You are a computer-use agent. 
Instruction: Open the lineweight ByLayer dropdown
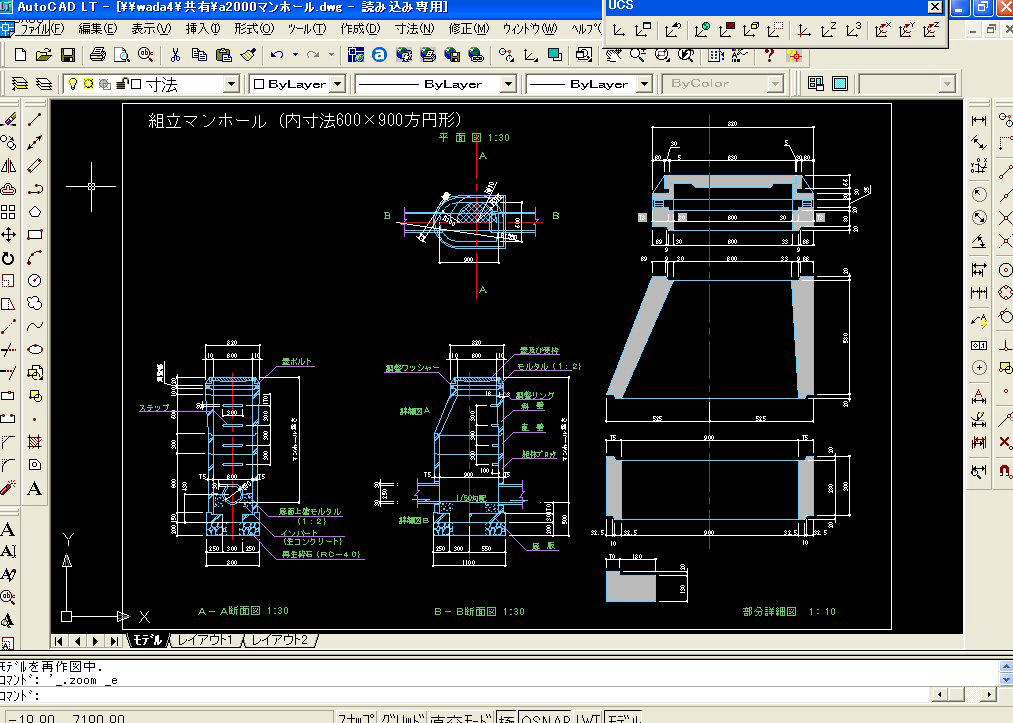tap(644, 85)
